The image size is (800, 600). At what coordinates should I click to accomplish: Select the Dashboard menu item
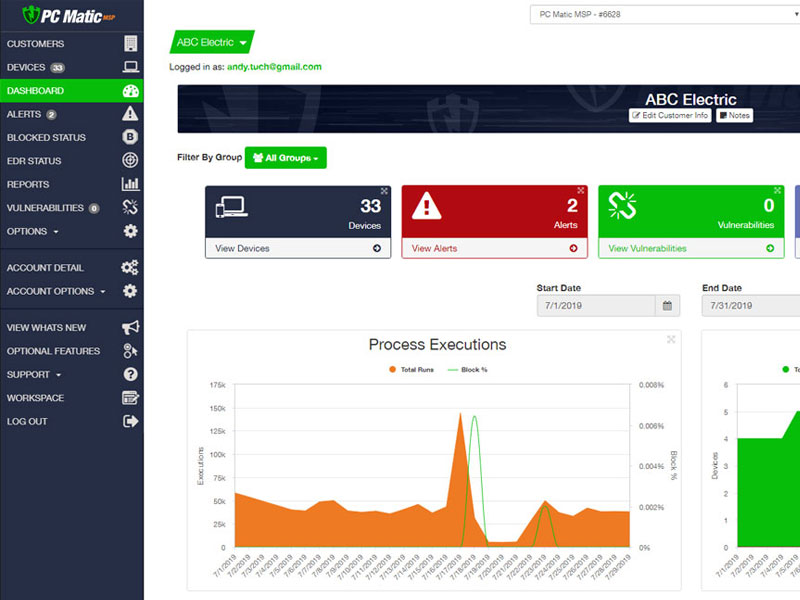(71, 91)
